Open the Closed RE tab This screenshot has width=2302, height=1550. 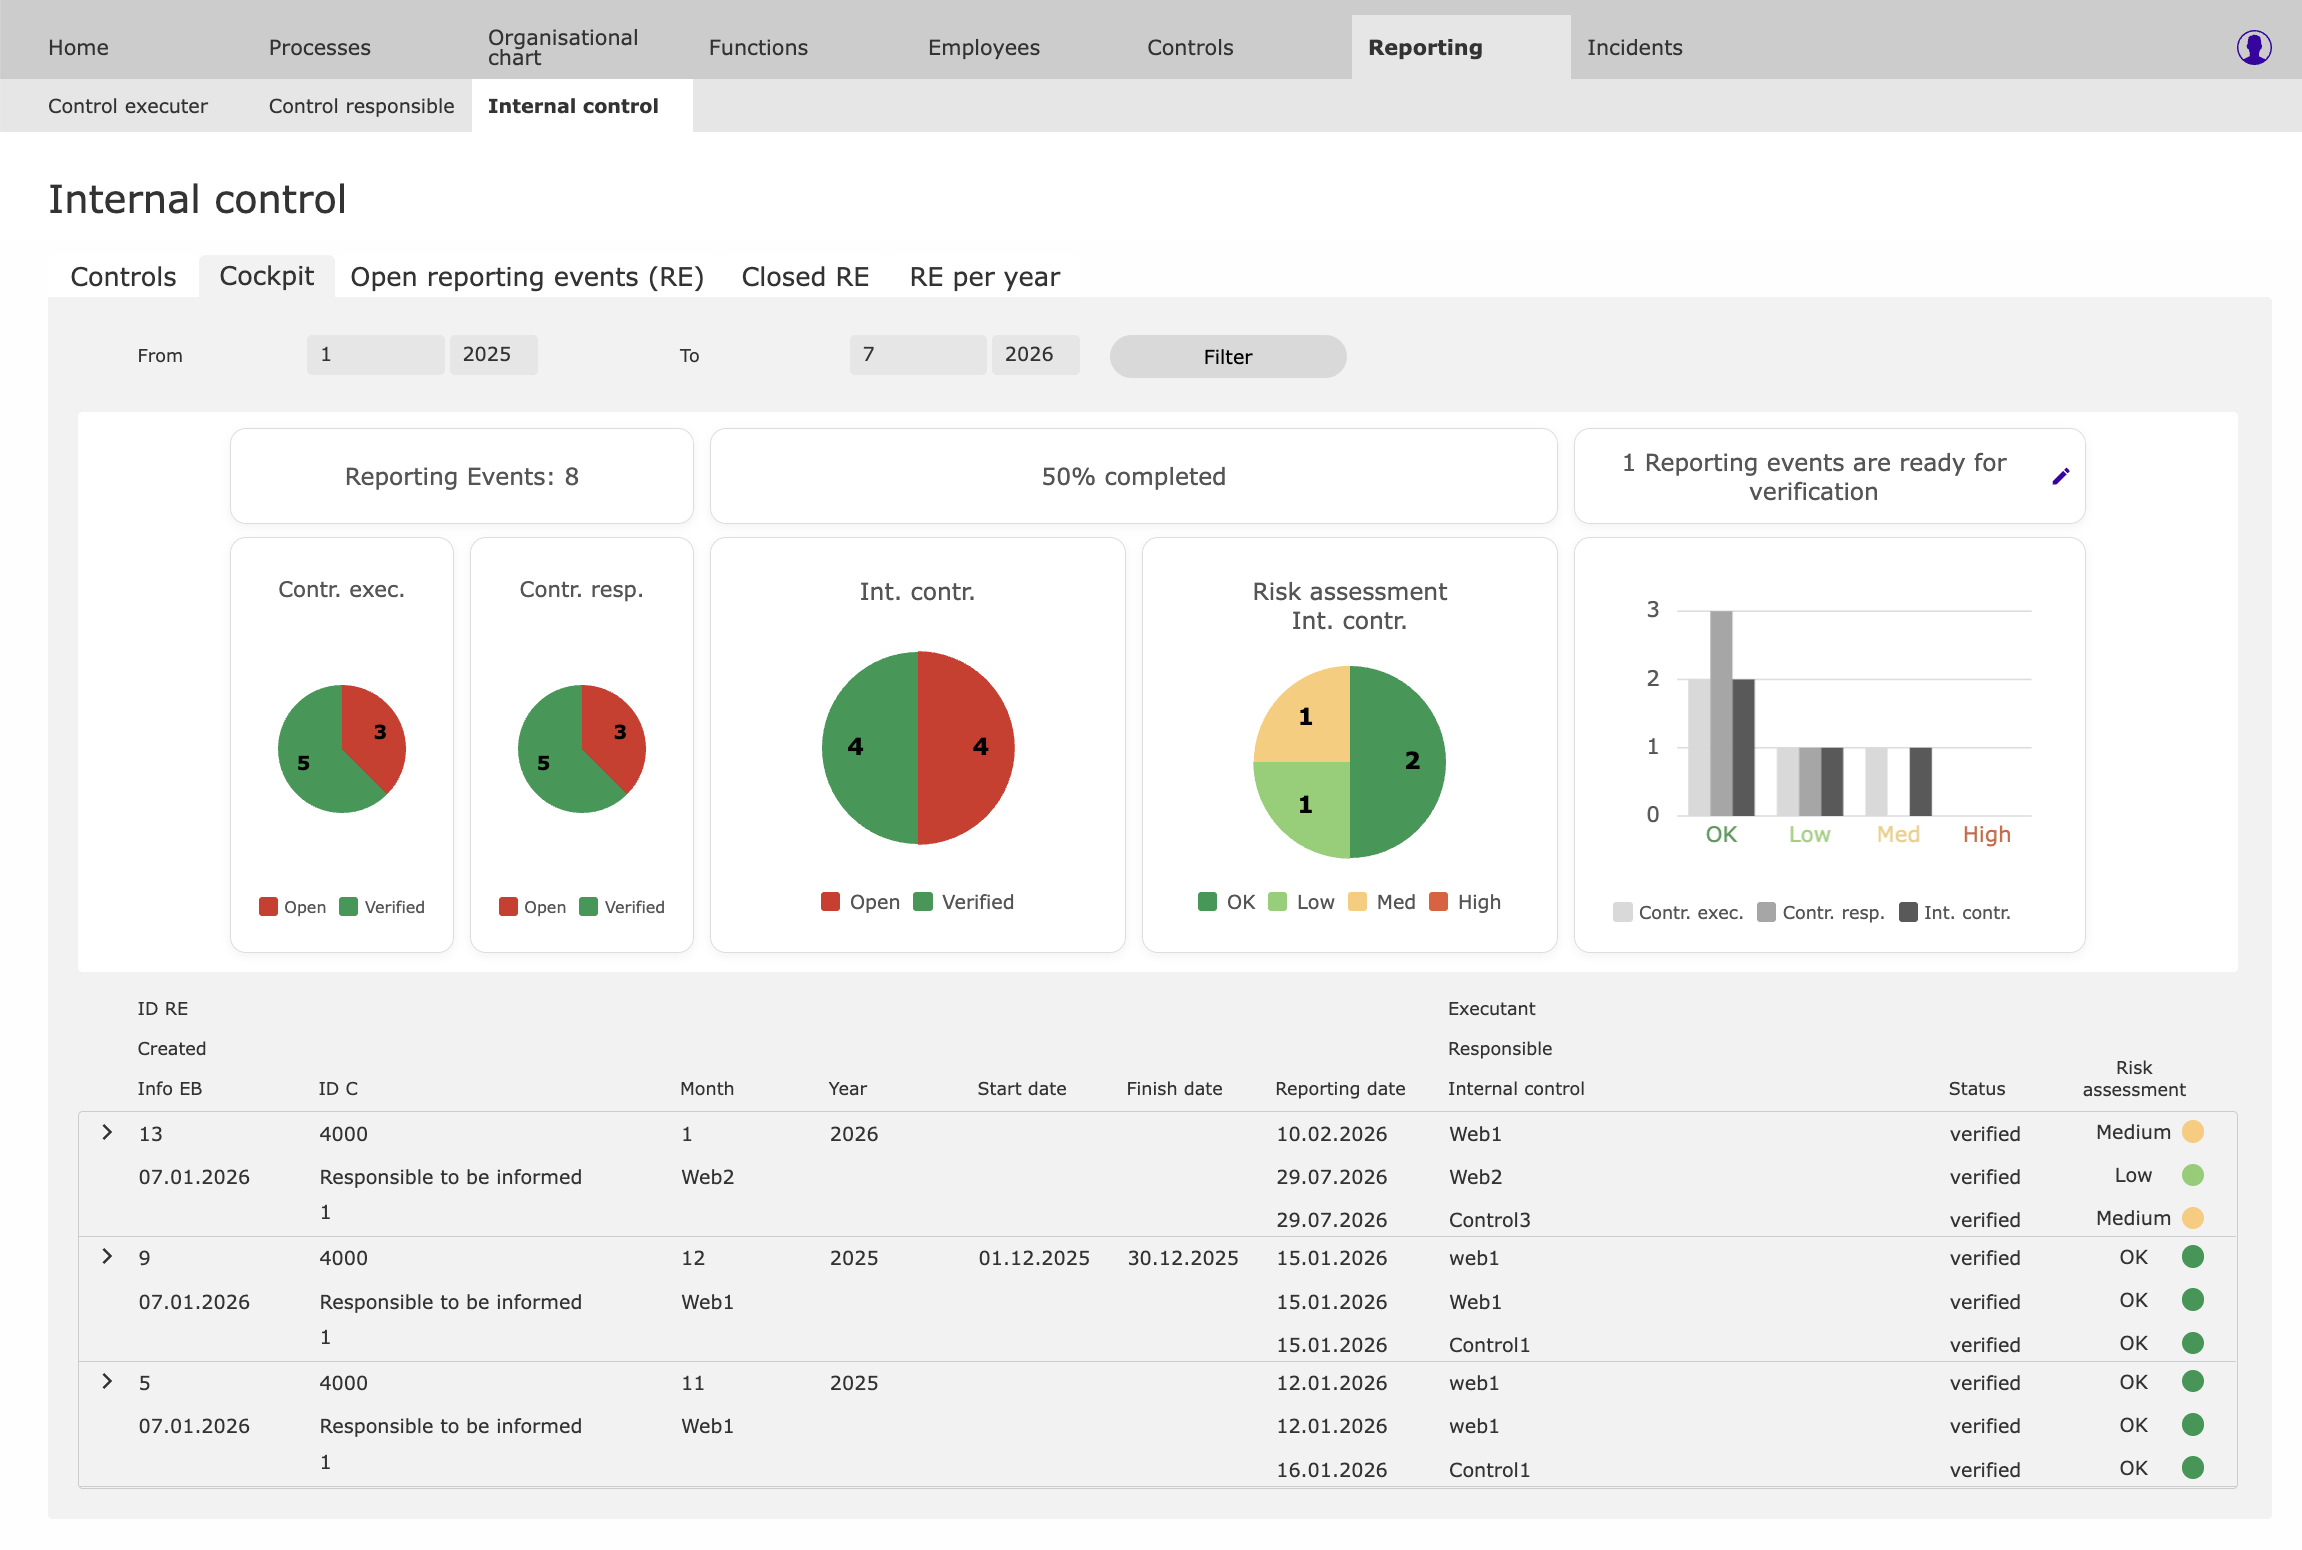(x=805, y=277)
